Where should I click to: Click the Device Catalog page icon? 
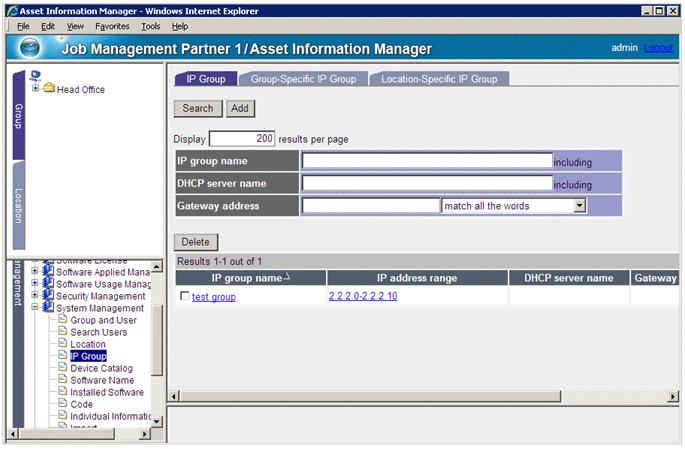pos(62,368)
